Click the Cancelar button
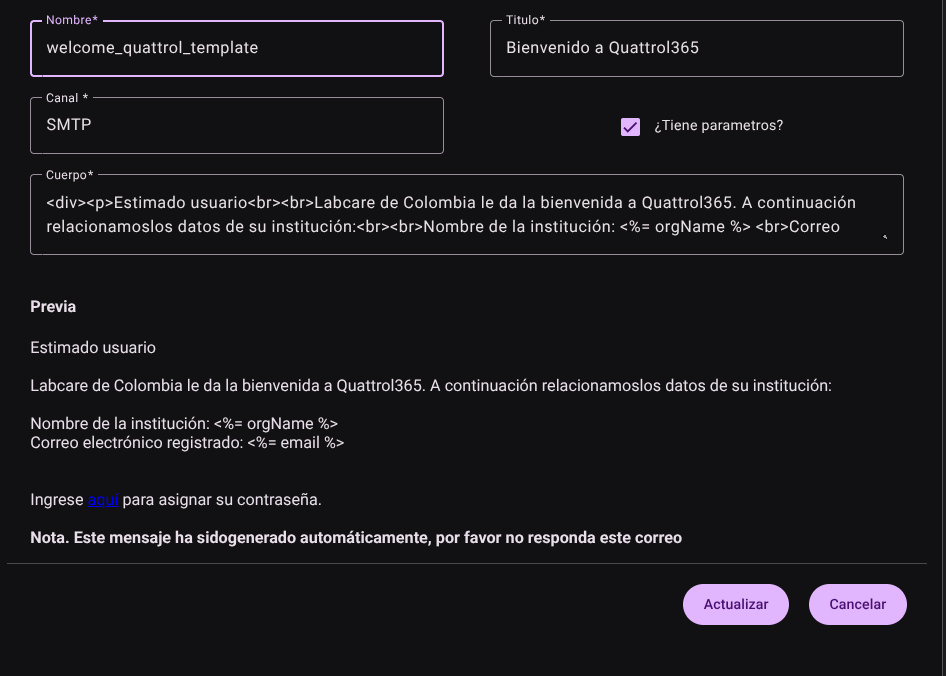This screenshot has width=946, height=676. (x=857, y=604)
